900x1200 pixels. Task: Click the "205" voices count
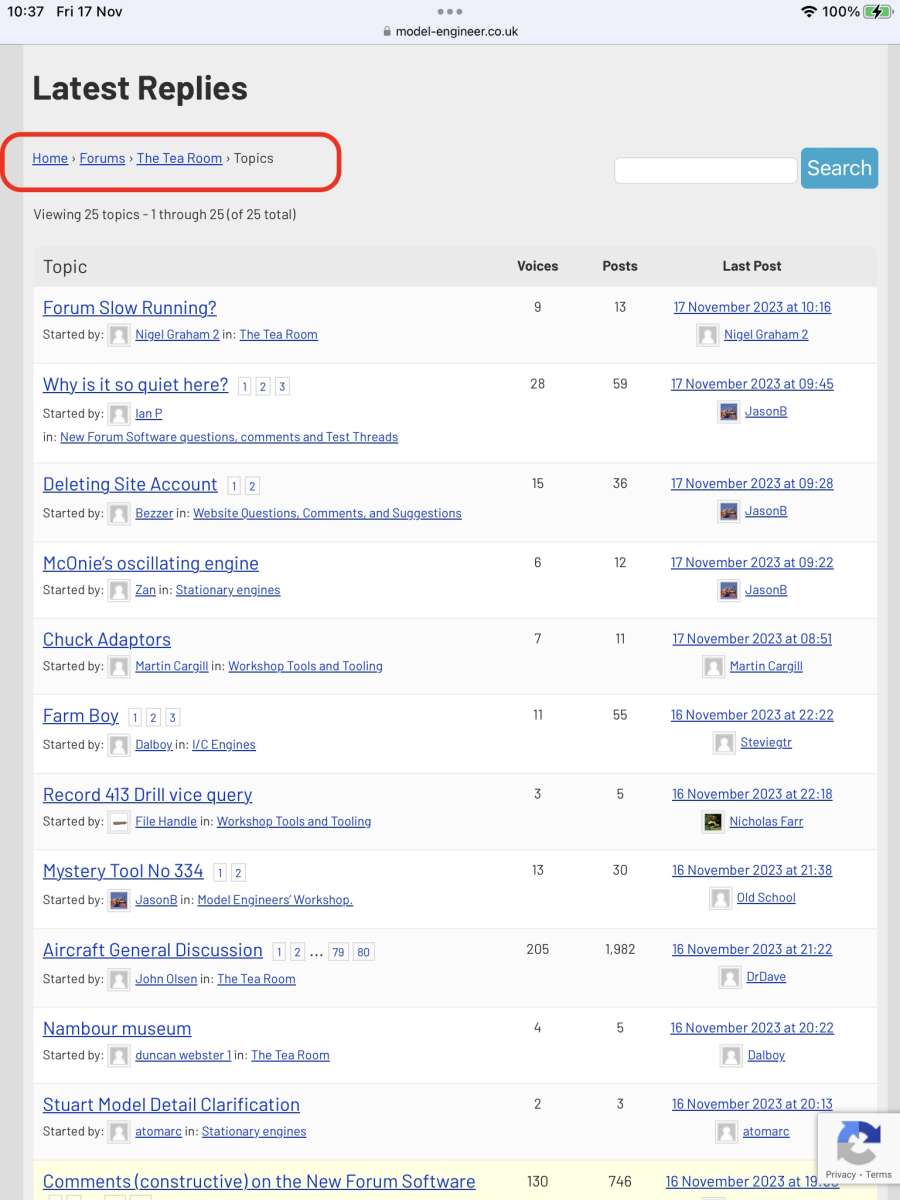538,949
